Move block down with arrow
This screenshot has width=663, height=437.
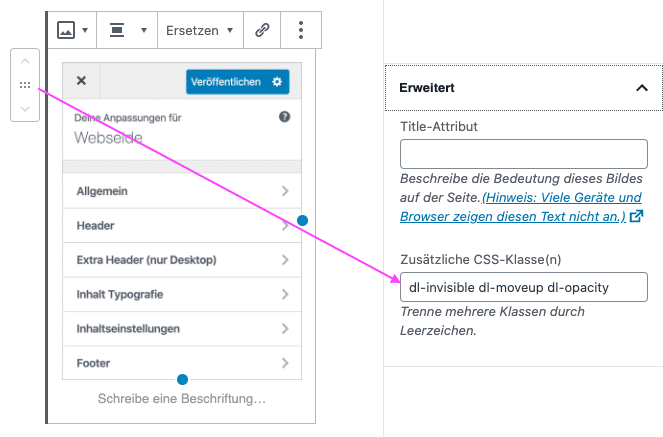pyautogui.click(x=25, y=109)
